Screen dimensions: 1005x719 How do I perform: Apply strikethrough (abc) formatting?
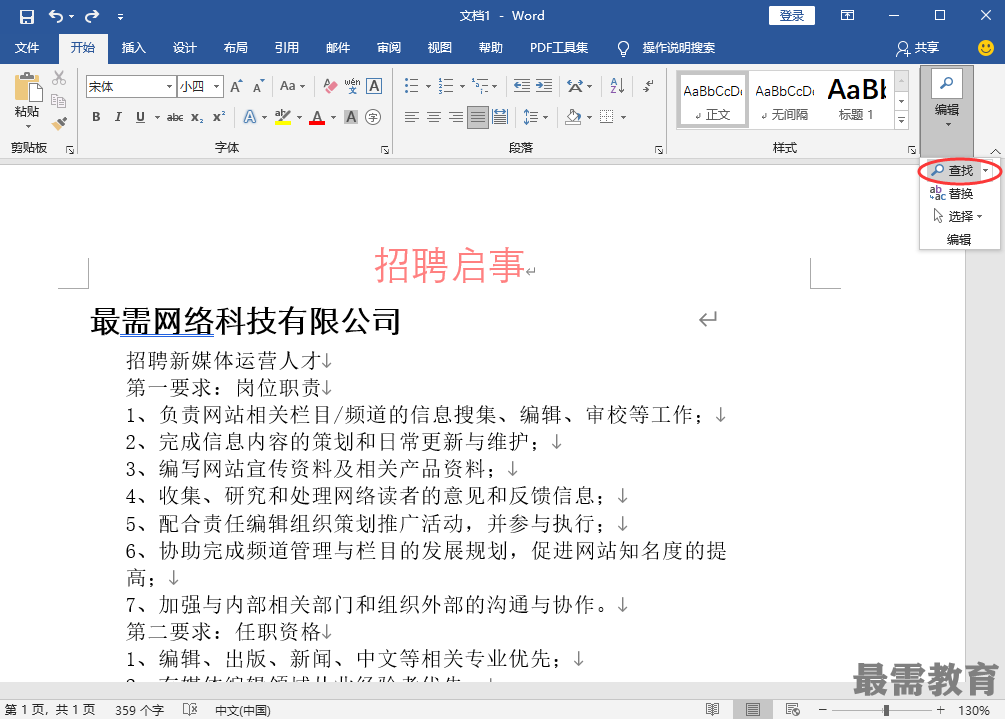174,117
